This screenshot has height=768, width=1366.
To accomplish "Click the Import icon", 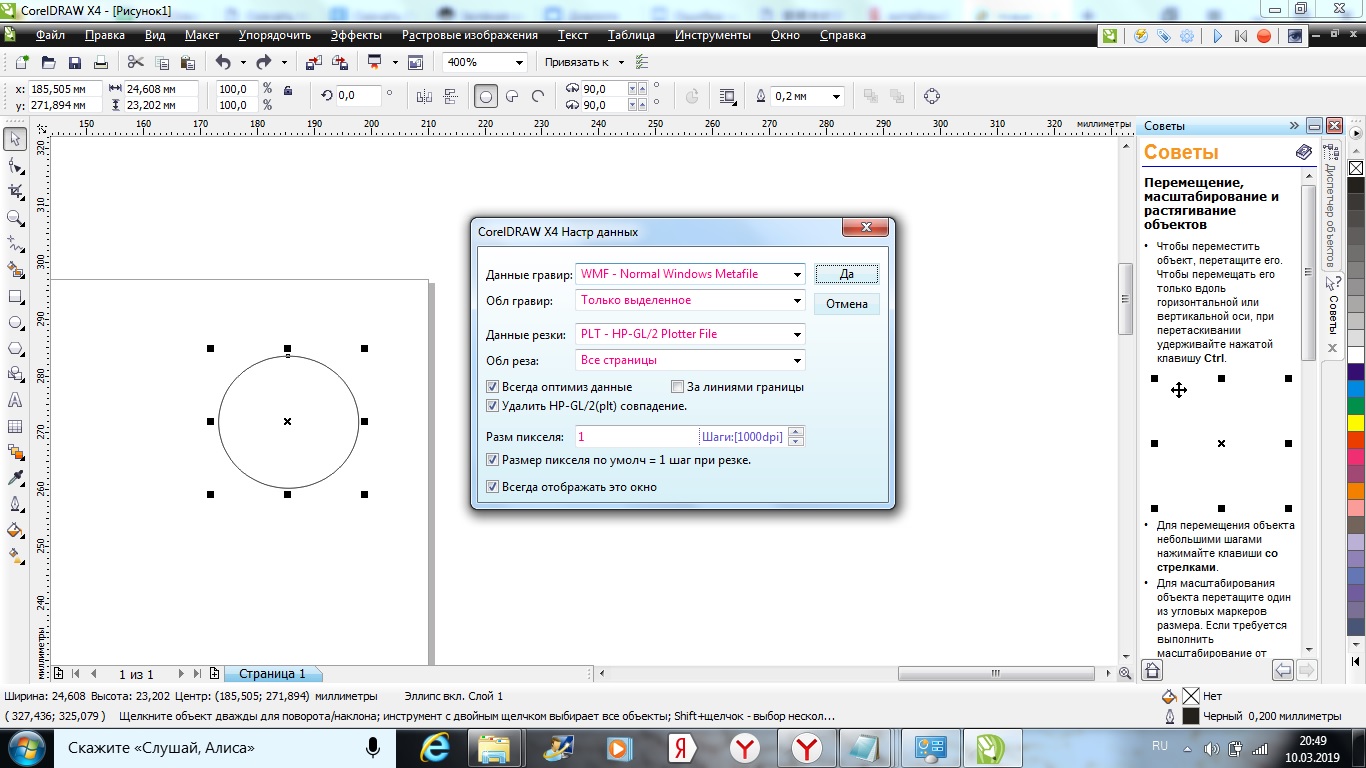I will point(313,62).
